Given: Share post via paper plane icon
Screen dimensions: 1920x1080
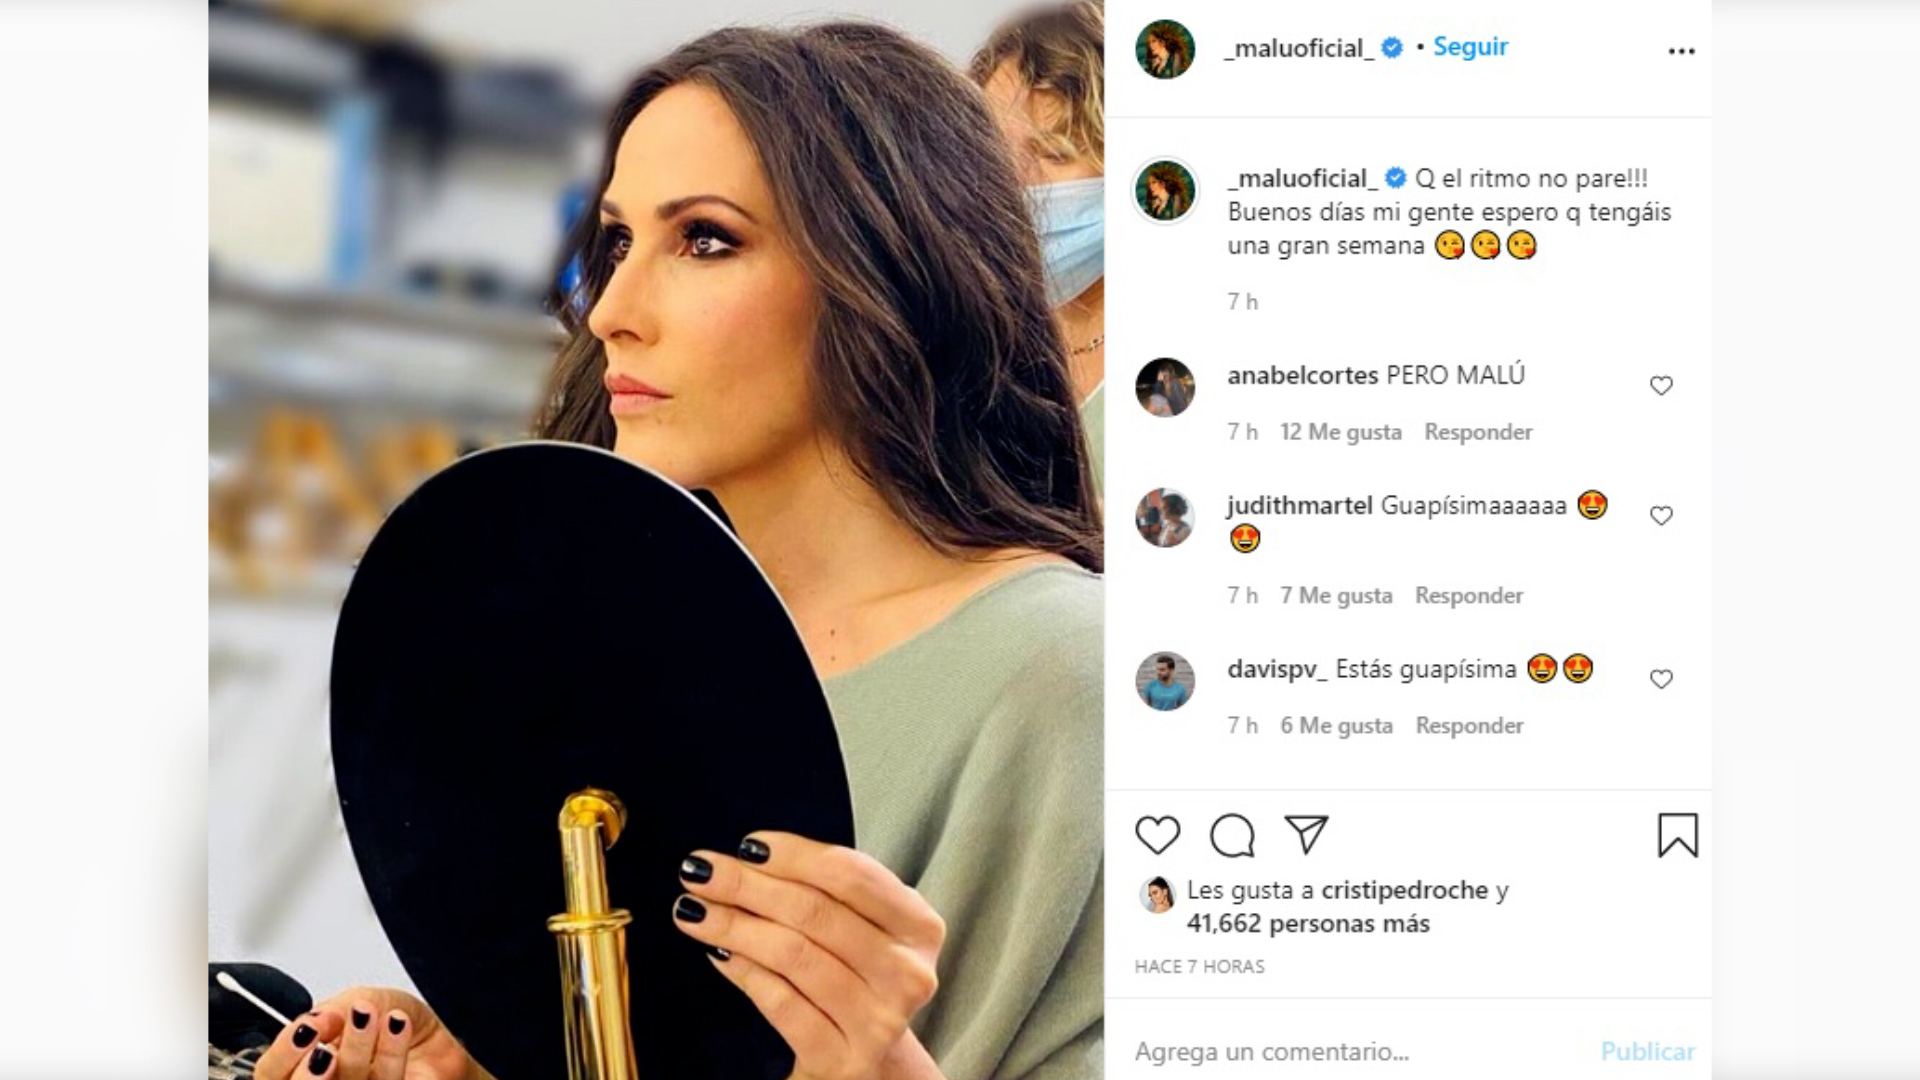Looking at the screenshot, I should coord(1306,835).
